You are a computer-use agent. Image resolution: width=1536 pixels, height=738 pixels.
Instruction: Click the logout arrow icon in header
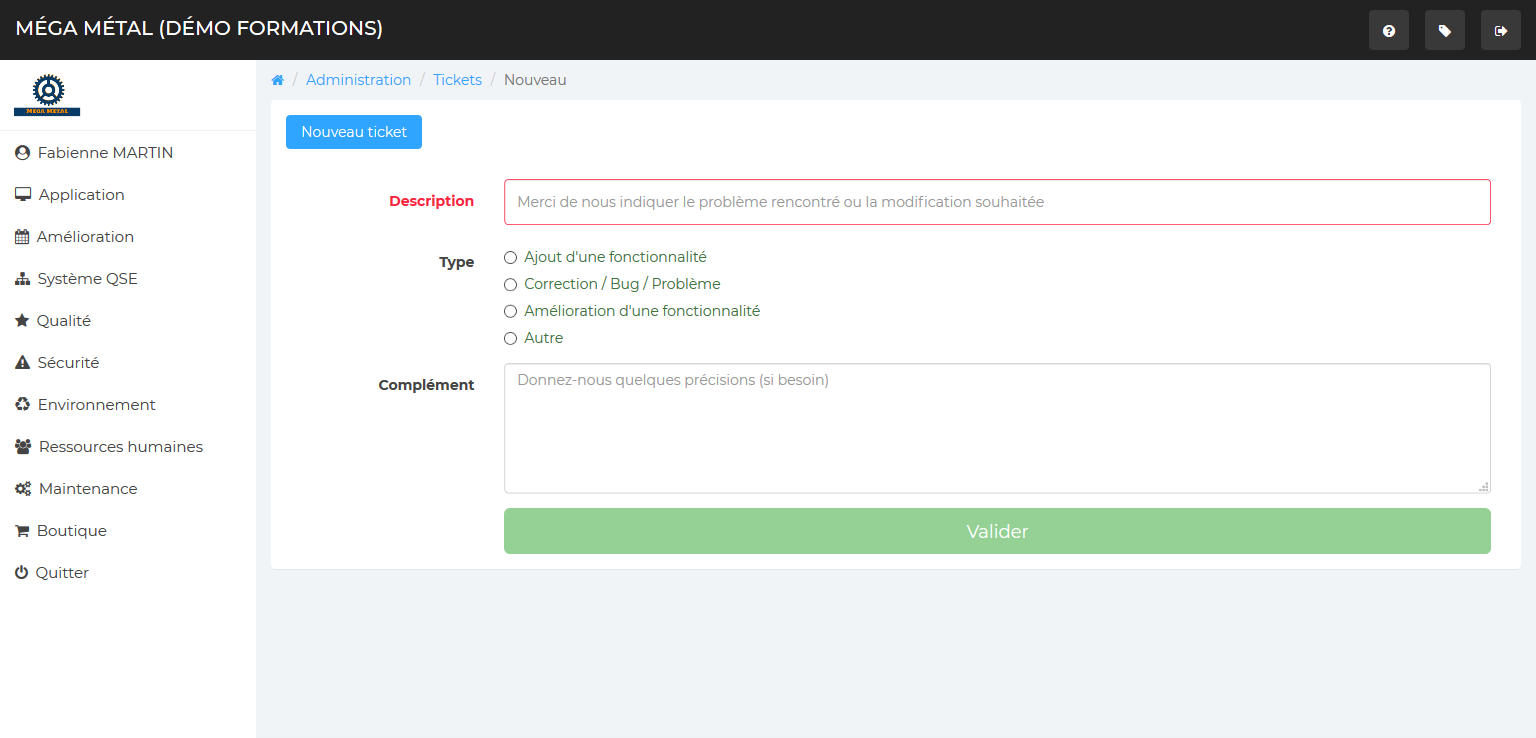1500,31
